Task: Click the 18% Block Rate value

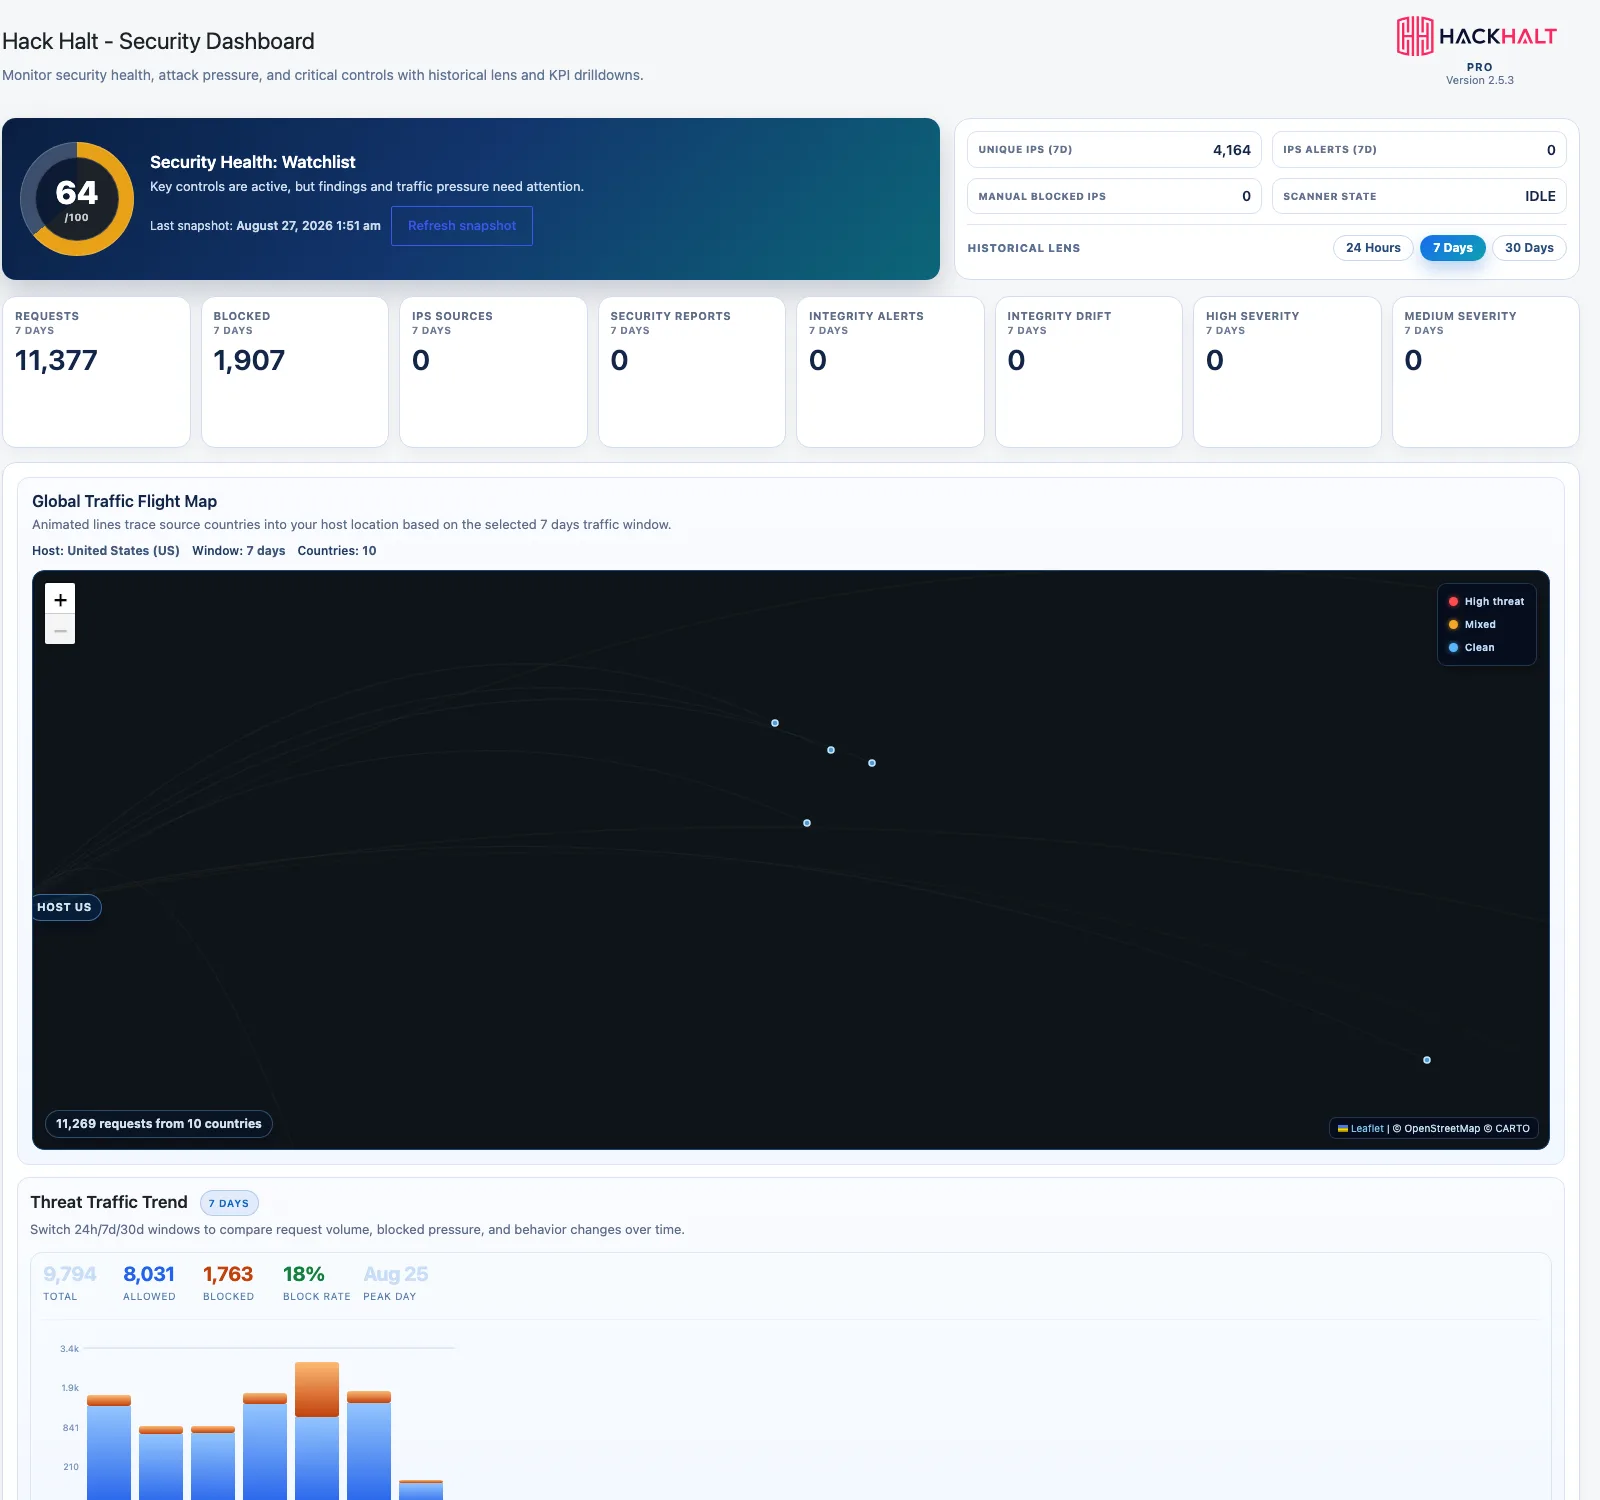Action: [304, 1274]
